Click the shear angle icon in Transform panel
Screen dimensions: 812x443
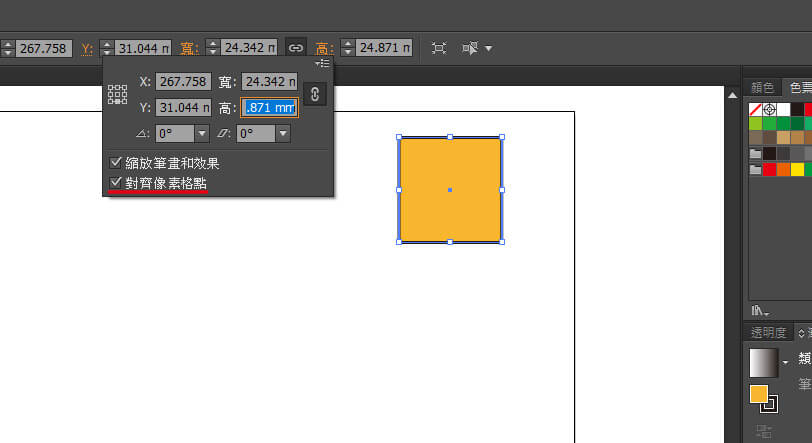[x=223, y=134]
